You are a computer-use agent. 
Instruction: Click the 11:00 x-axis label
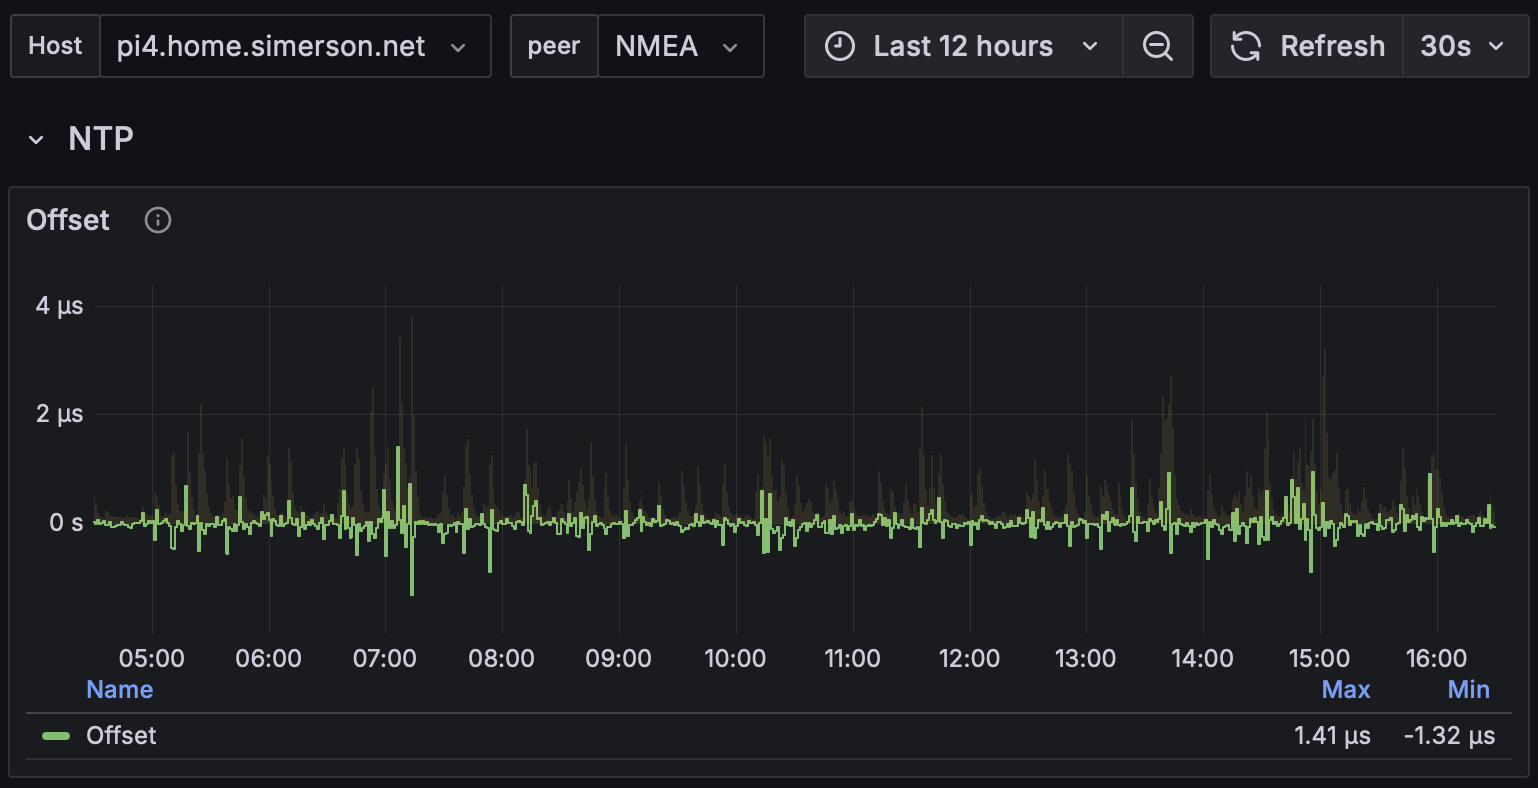pos(852,659)
